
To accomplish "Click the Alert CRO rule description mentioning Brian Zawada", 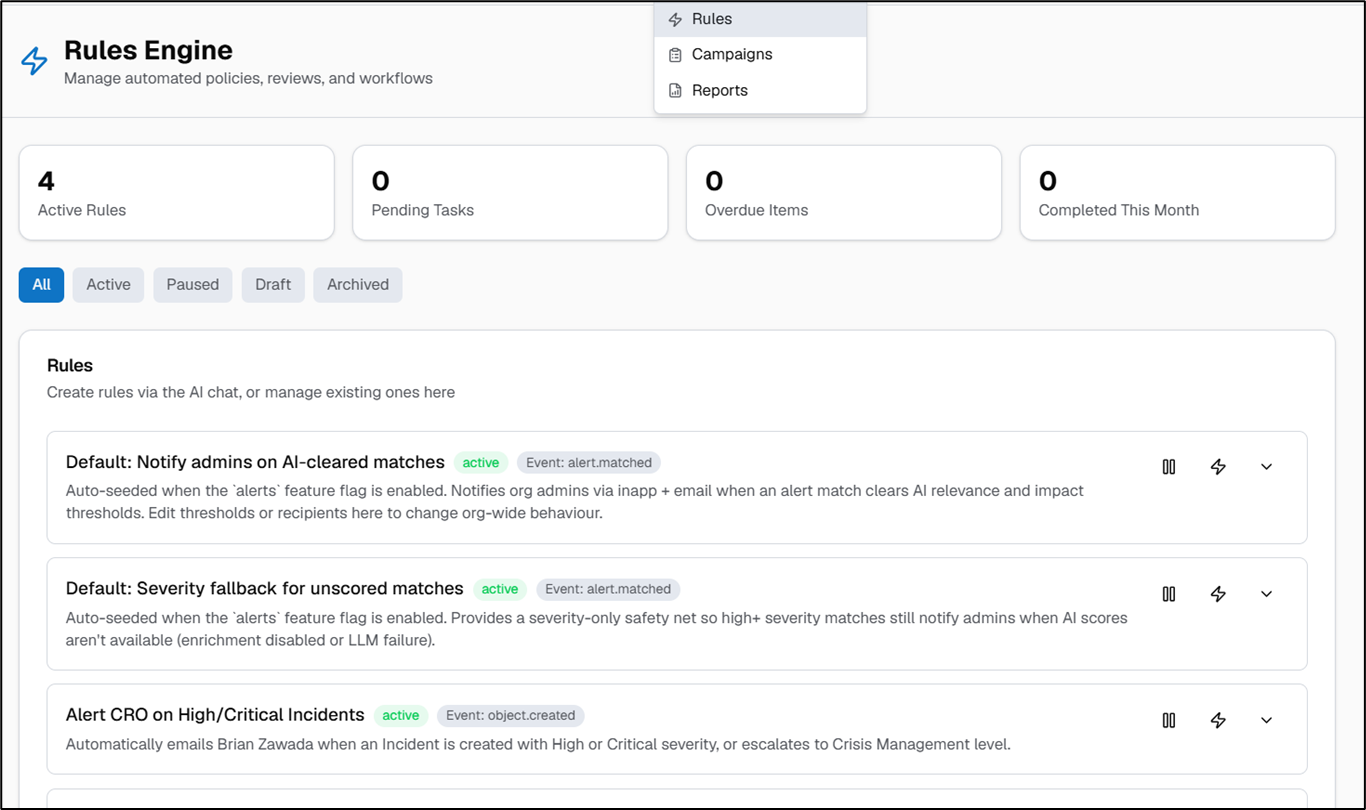I will (539, 744).
